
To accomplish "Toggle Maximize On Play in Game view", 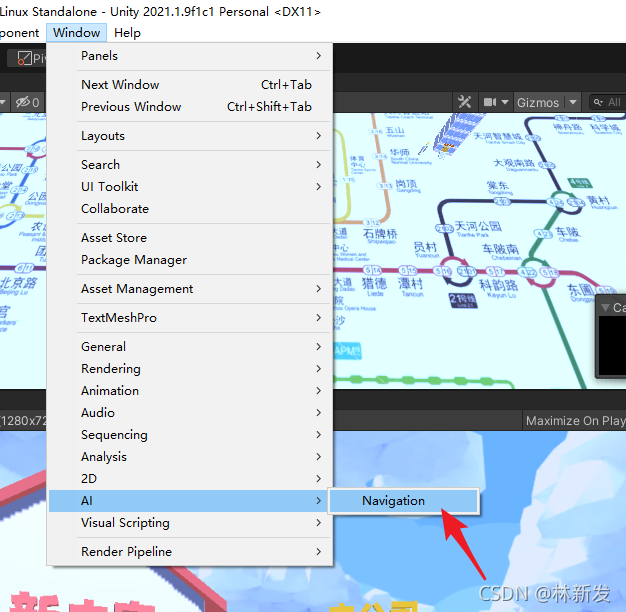I will pos(574,420).
